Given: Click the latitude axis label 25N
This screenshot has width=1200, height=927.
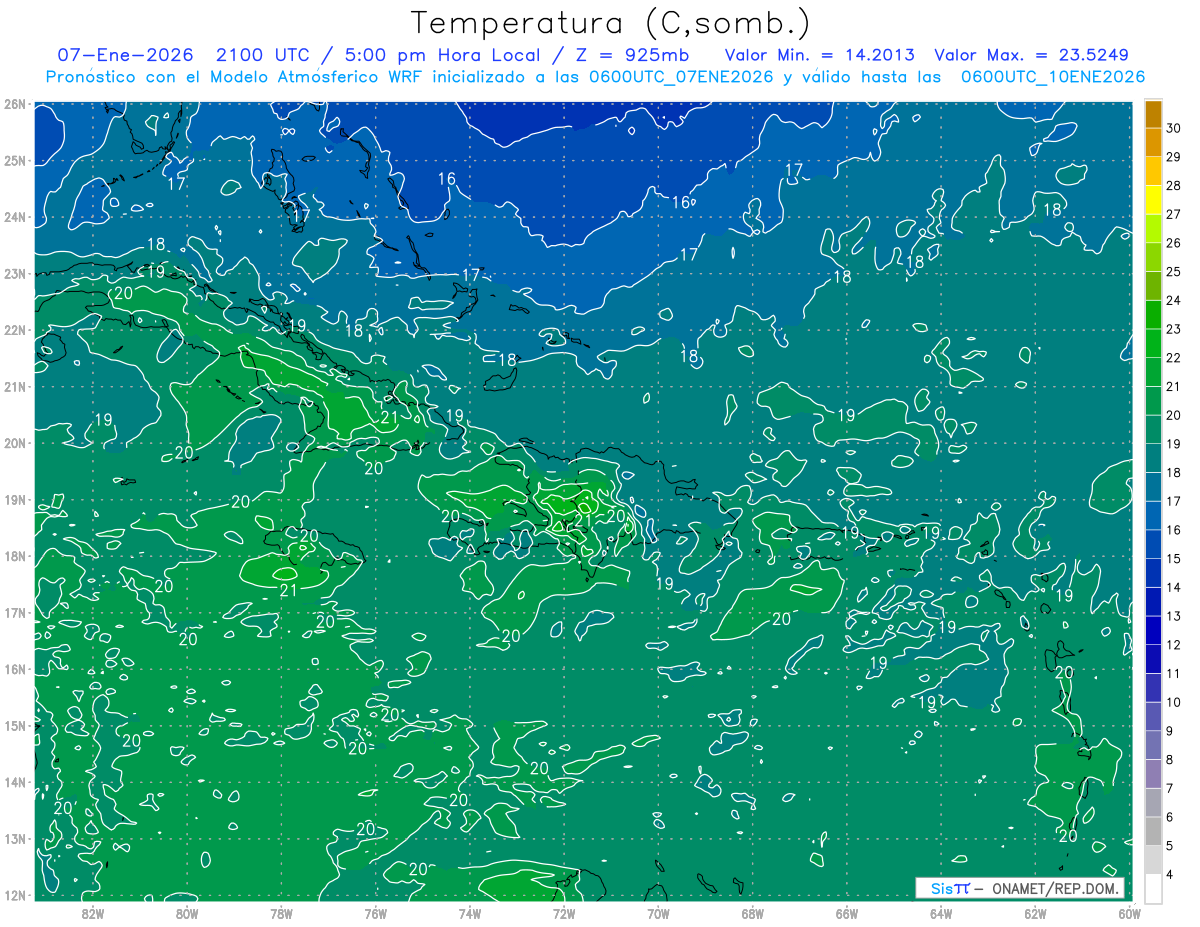Looking at the screenshot, I should 14,160.
